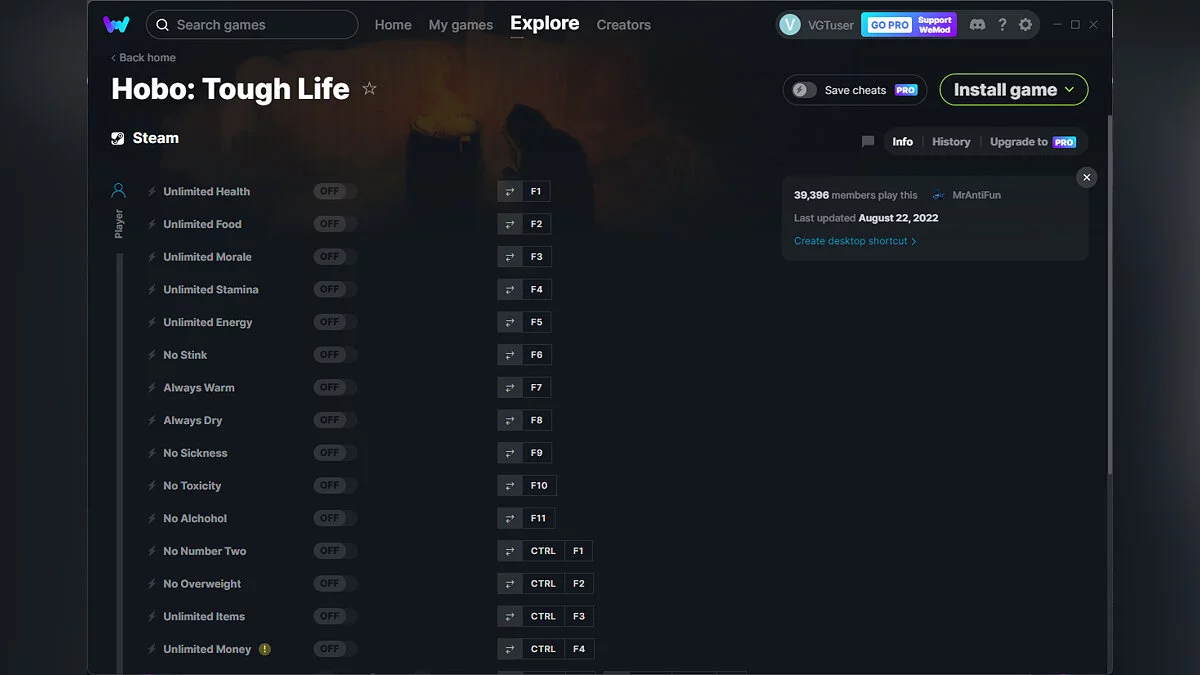Click the Steam platform icon
1200x675 pixels.
click(x=118, y=139)
